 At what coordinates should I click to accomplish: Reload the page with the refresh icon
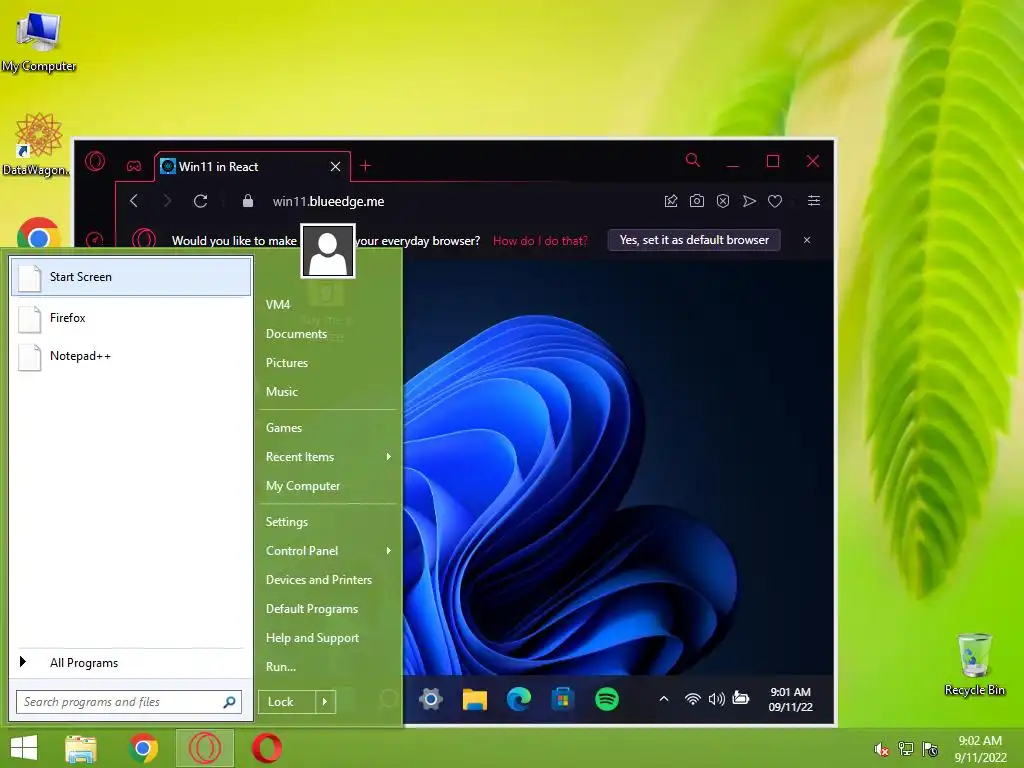point(200,201)
